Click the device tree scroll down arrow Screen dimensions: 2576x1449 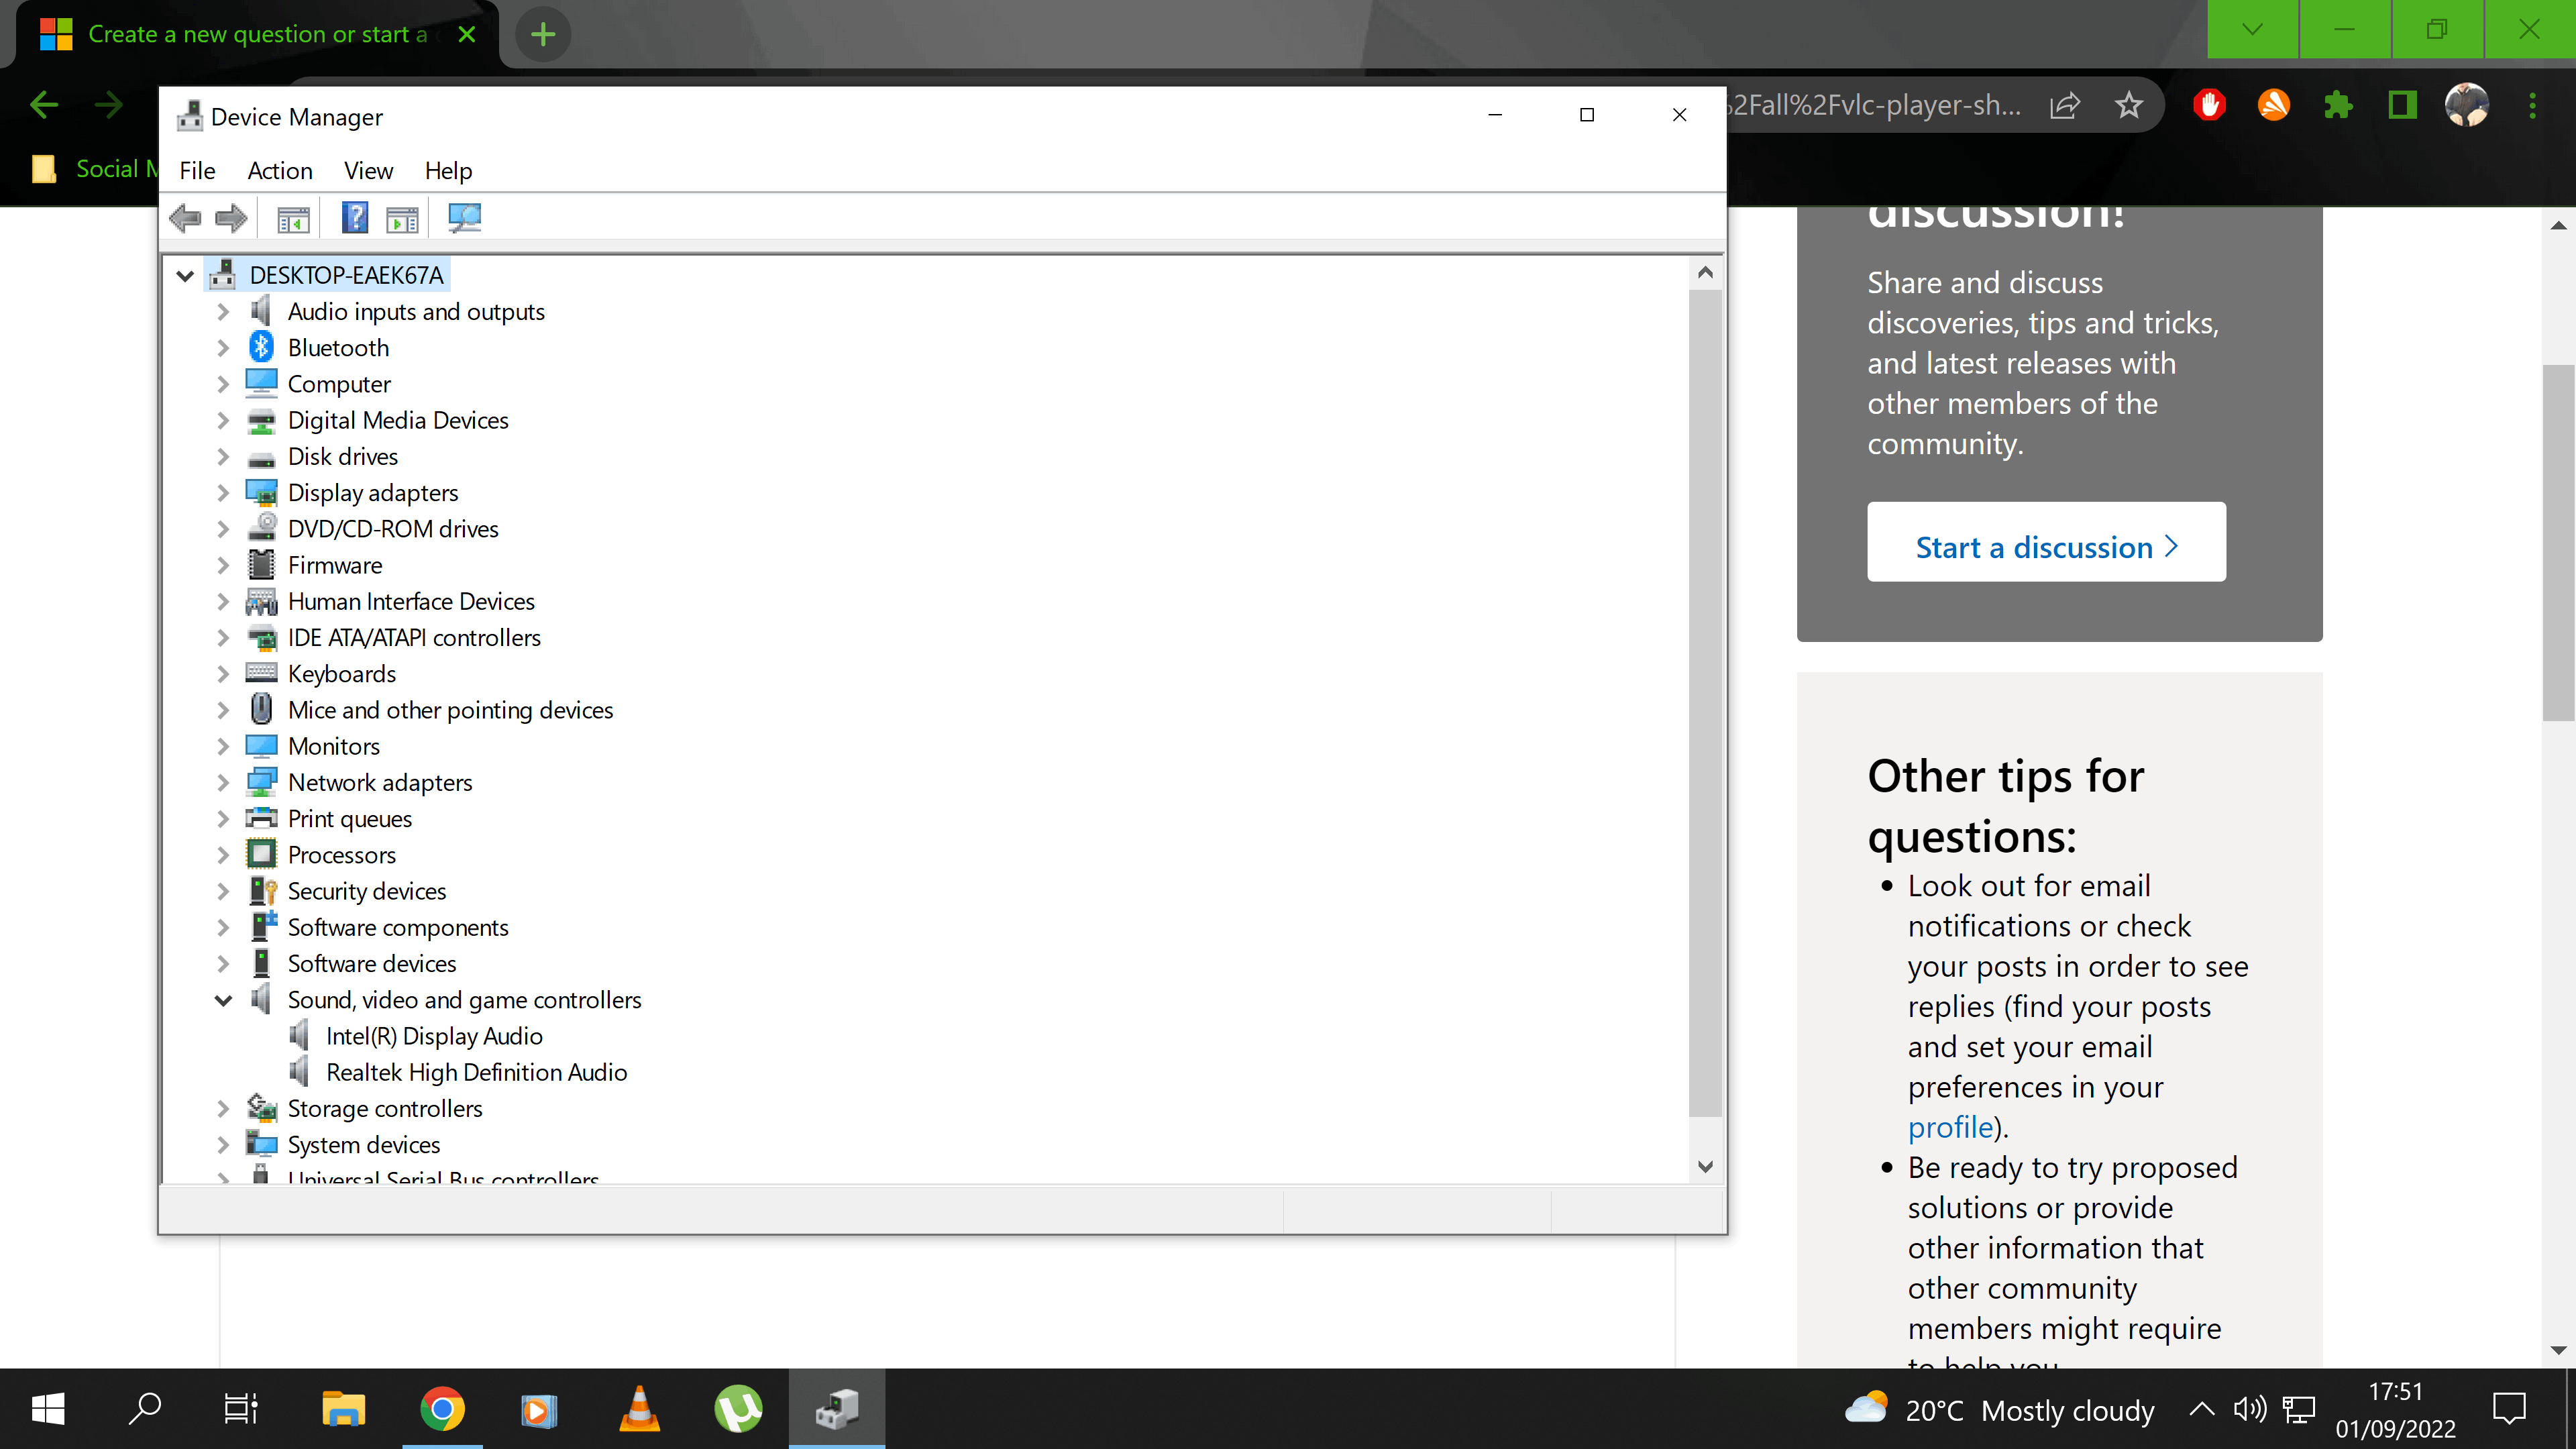[1705, 1166]
